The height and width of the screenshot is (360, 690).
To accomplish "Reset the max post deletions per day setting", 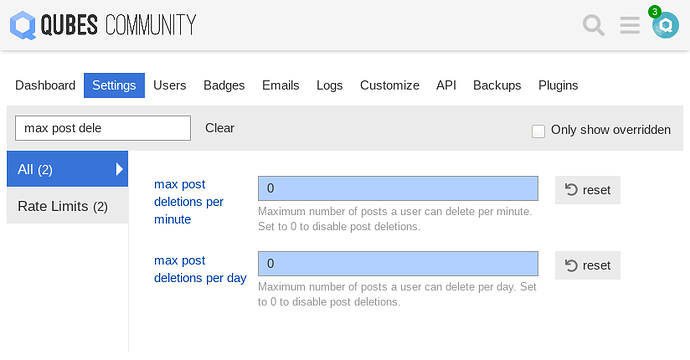I will [x=587, y=265].
